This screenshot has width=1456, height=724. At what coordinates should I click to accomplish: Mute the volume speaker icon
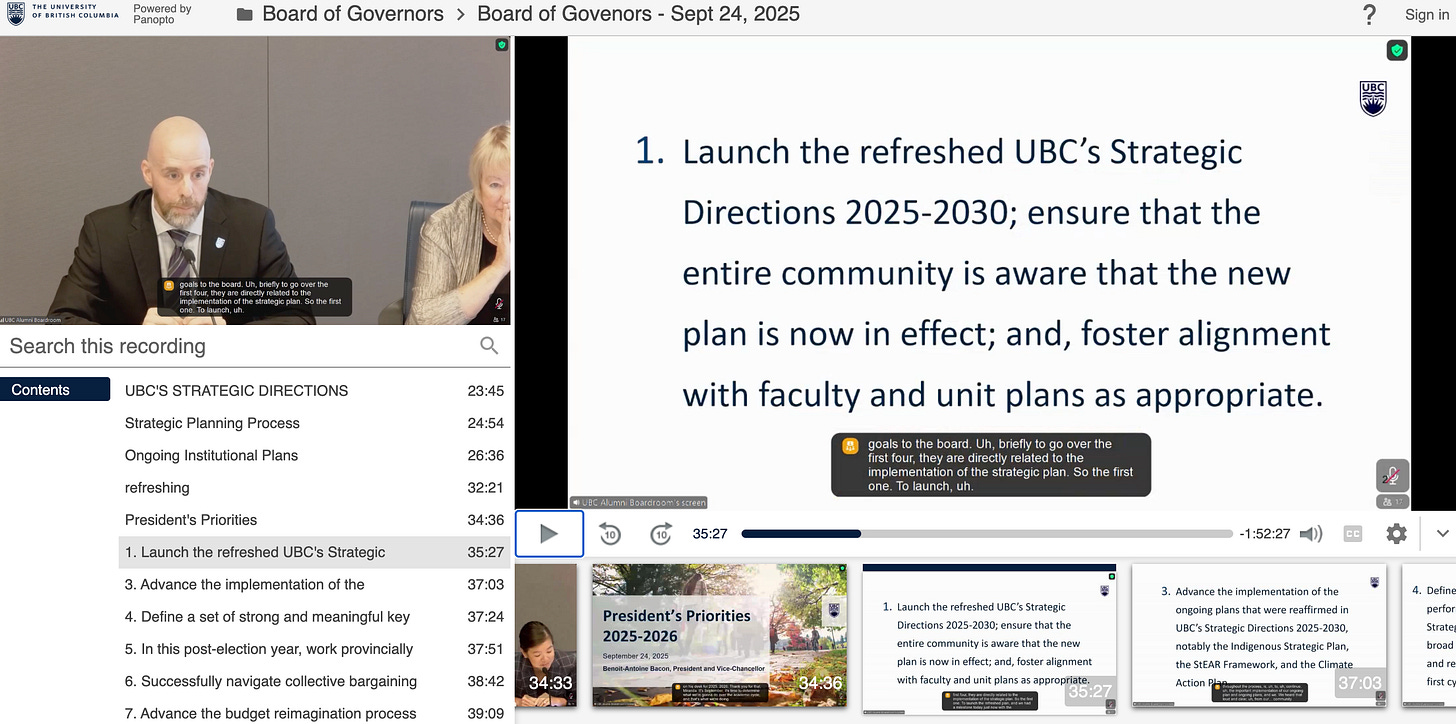click(x=1311, y=534)
